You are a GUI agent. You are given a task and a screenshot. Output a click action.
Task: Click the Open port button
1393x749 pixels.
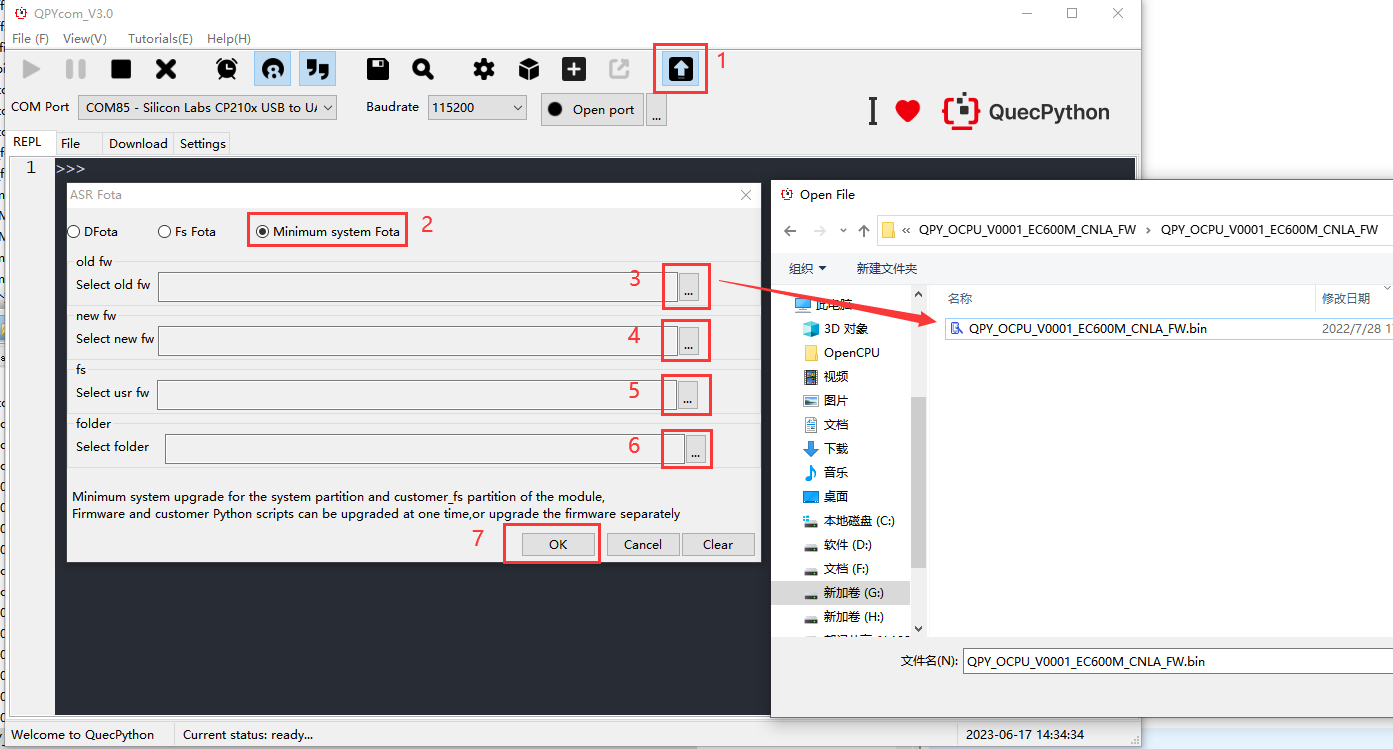(x=592, y=110)
